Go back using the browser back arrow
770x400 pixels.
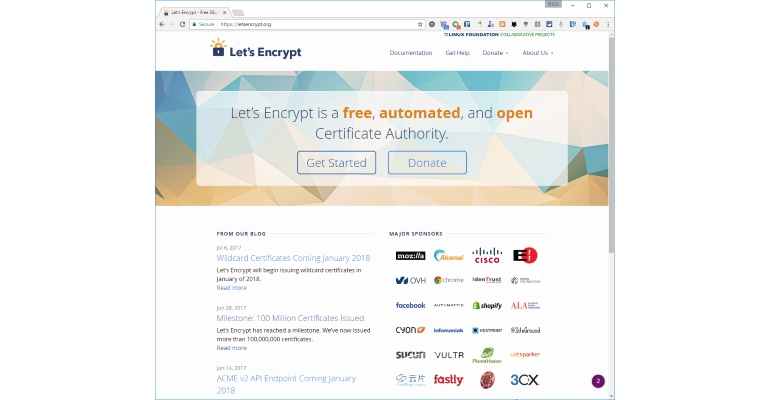[162, 24]
